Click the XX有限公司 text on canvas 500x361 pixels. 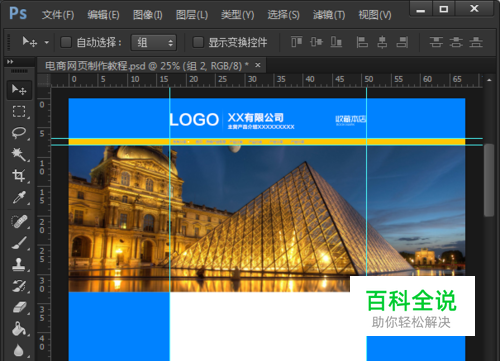coord(256,117)
